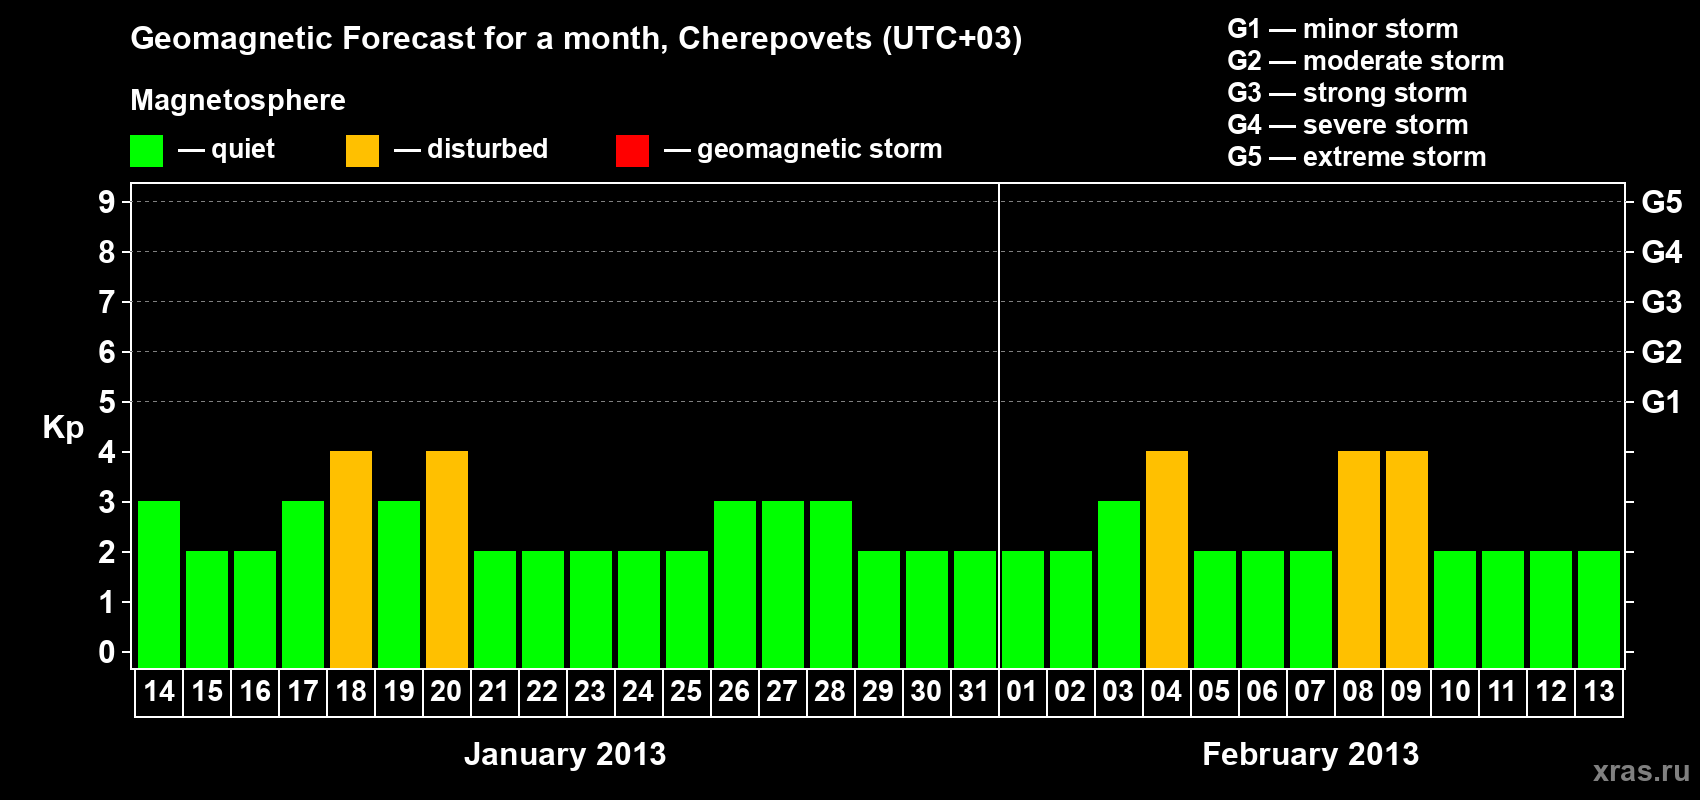The width and height of the screenshot is (1700, 800).
Task: Click date label 12 on the axis
Action: 1551,692
